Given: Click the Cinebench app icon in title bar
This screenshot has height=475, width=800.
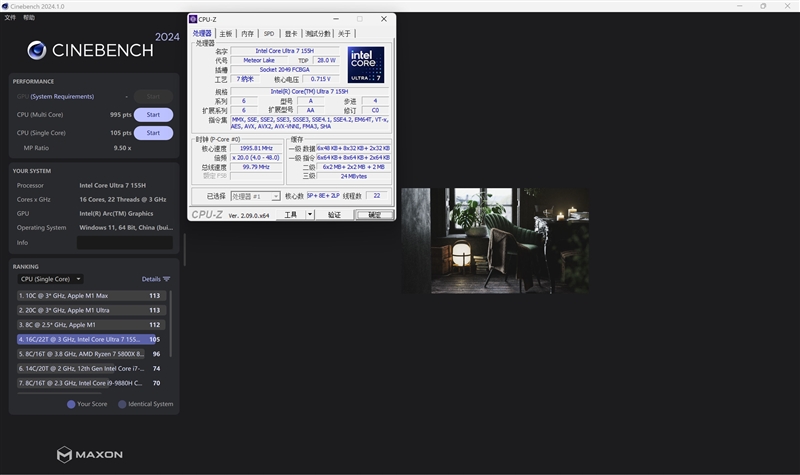Looking at the screenshot, I should click(x=5, y=6).
